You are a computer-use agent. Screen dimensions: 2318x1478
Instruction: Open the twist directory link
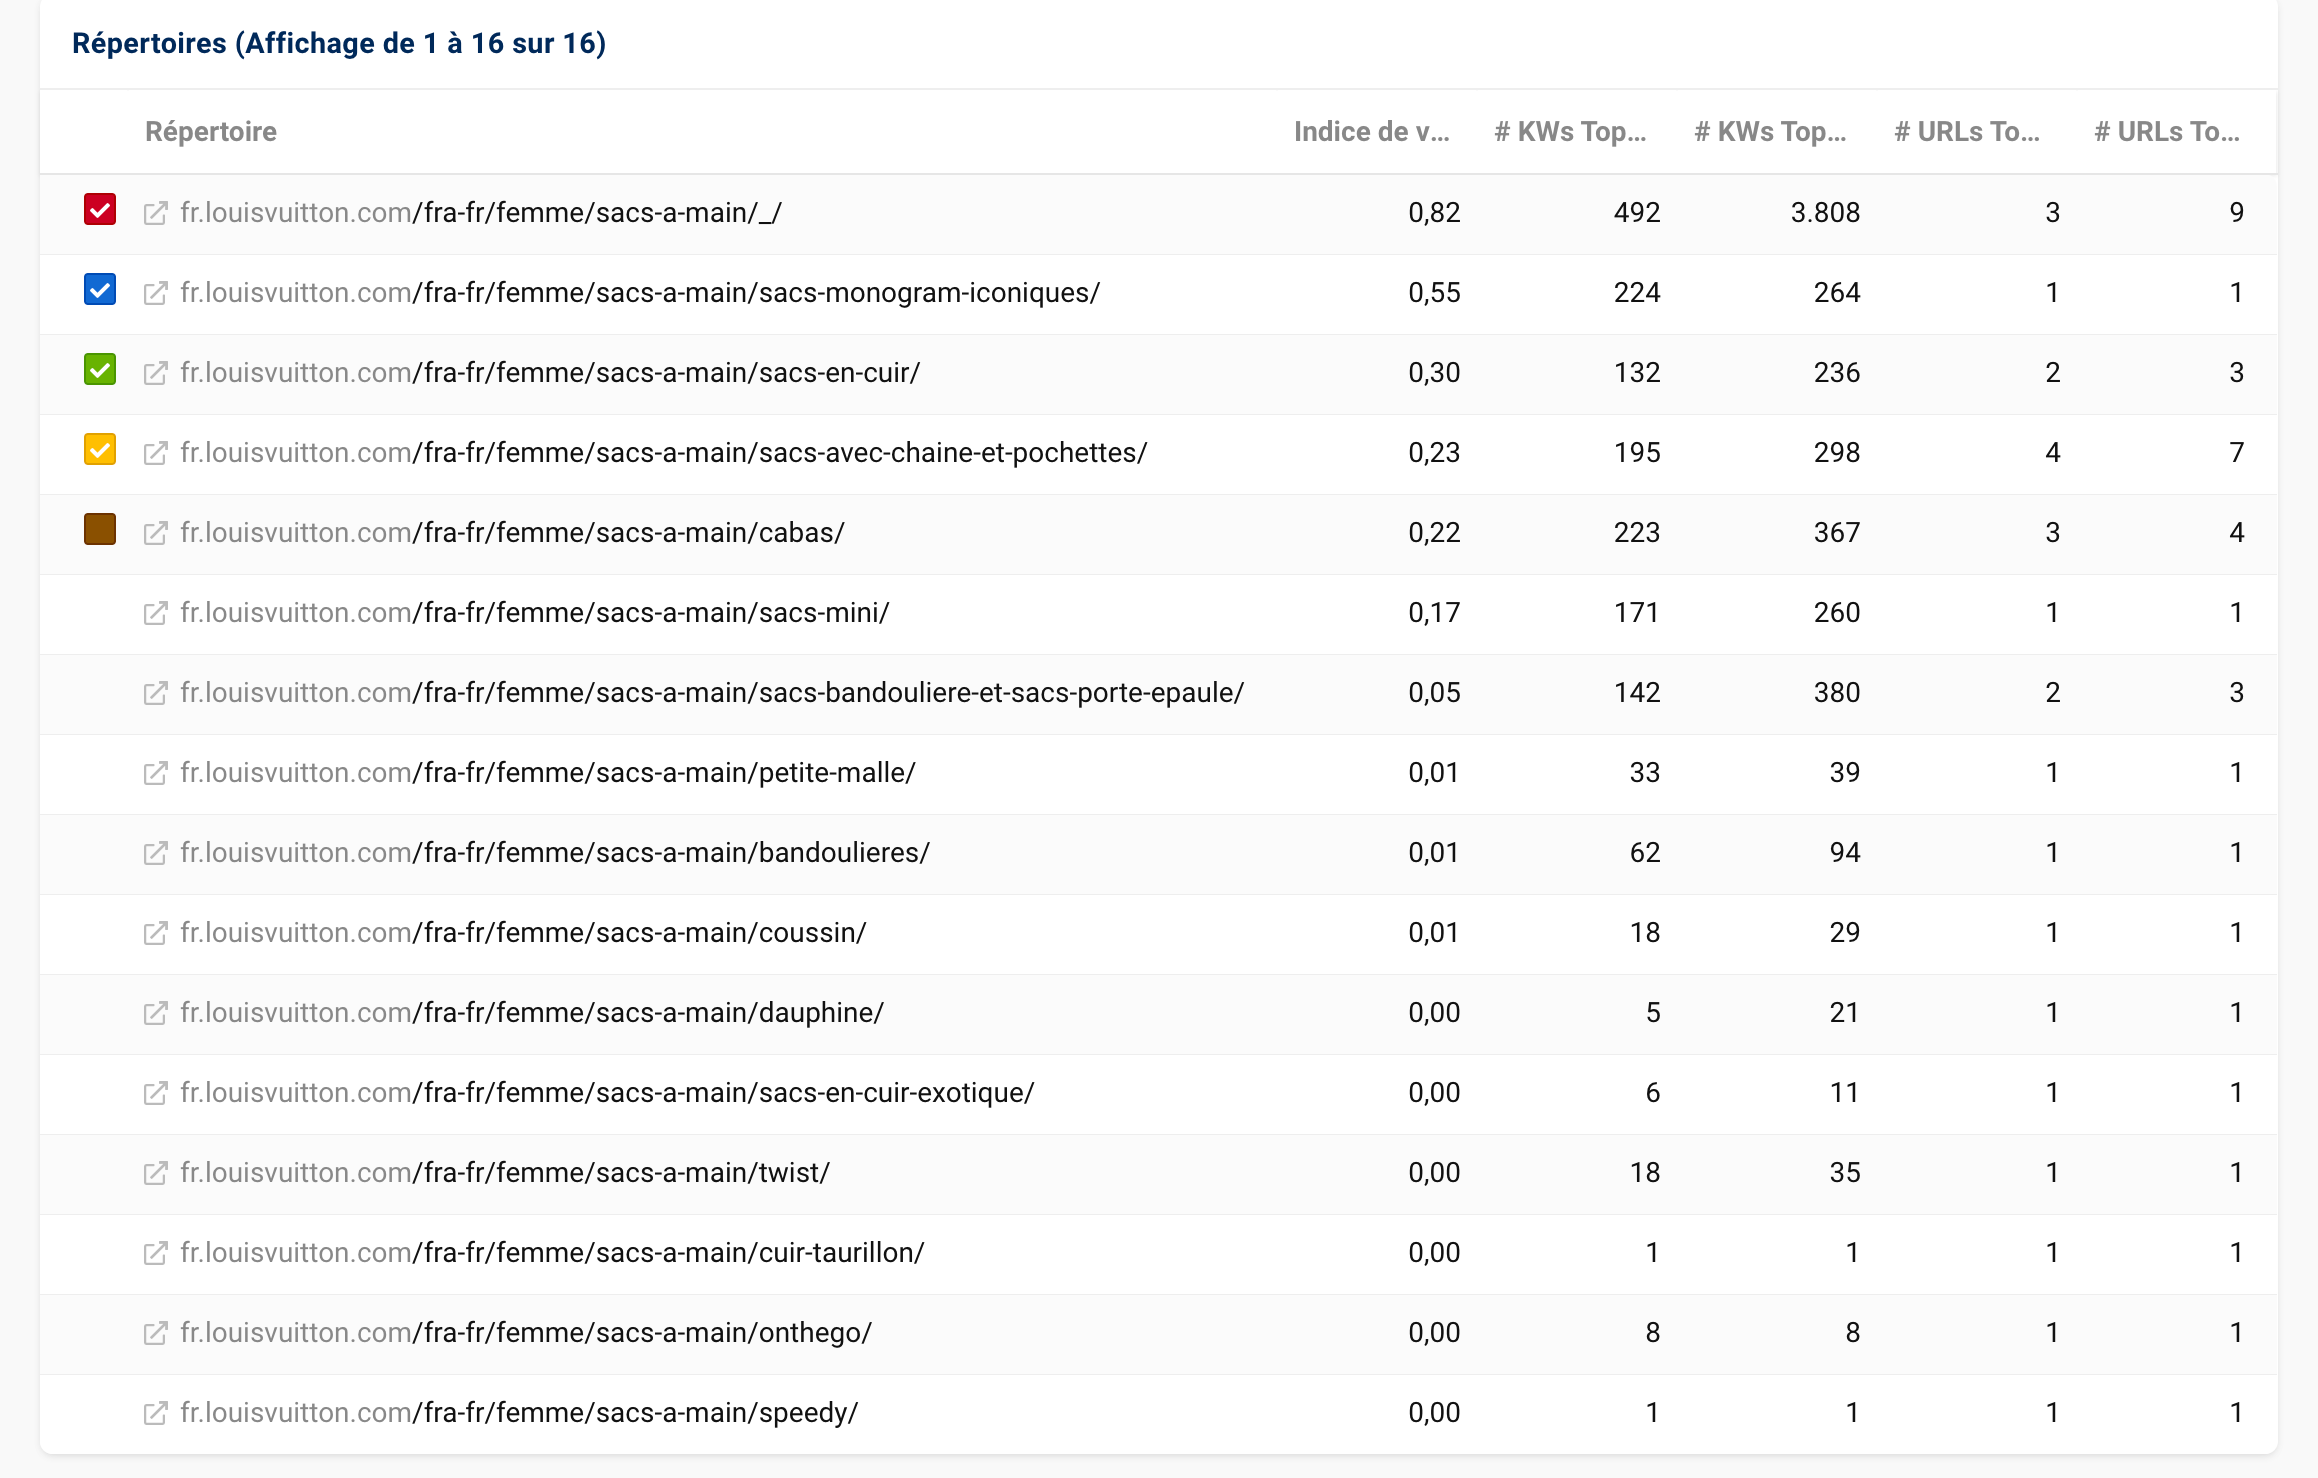[505, 1173]
